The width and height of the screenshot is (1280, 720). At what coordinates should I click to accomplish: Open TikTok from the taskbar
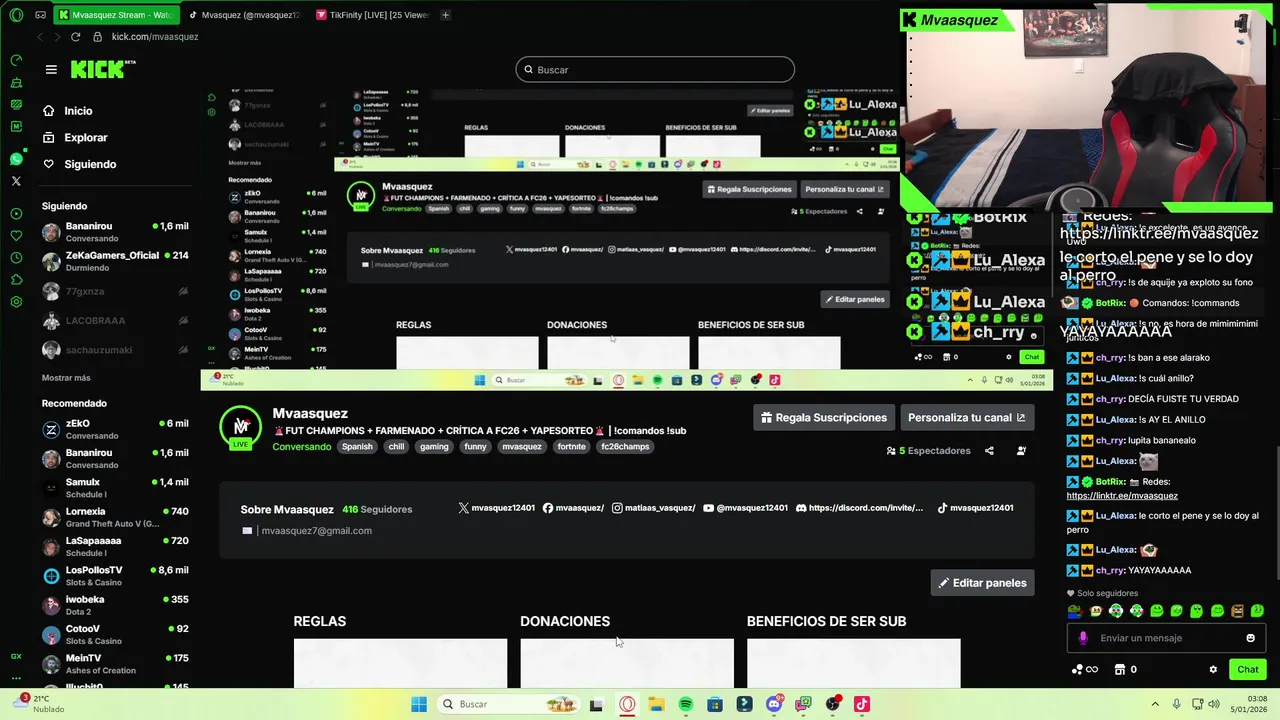[862, 704]
